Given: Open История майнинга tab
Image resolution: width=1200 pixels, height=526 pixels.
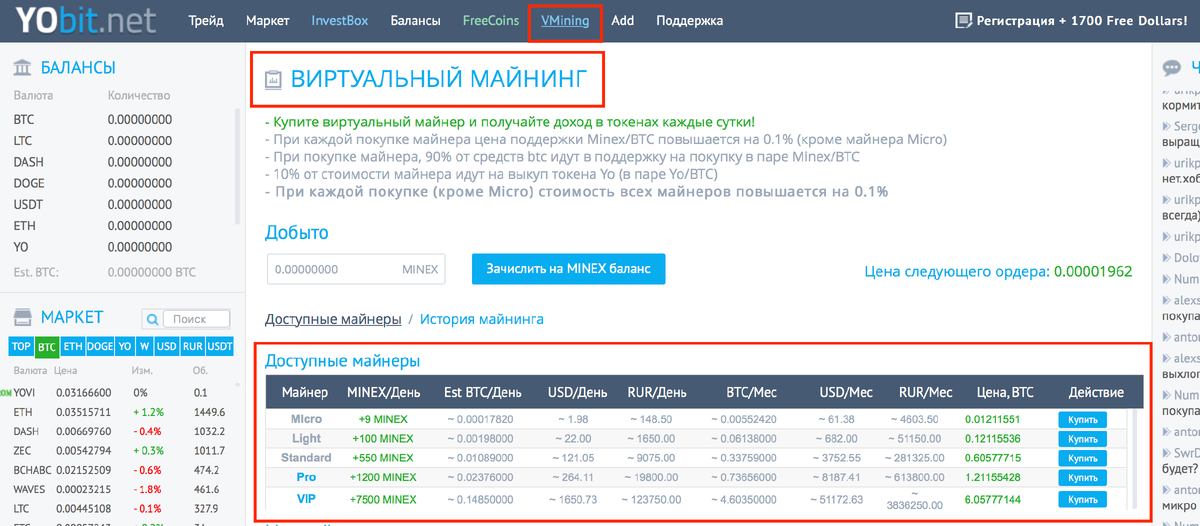Looking at the screenshot, I should tap(482, 319).
